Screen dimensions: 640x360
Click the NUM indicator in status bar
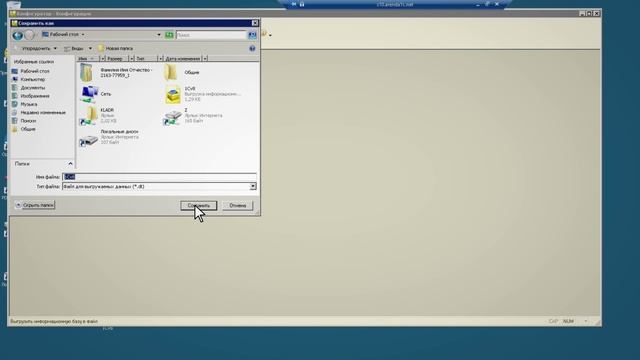click(568, 321)
